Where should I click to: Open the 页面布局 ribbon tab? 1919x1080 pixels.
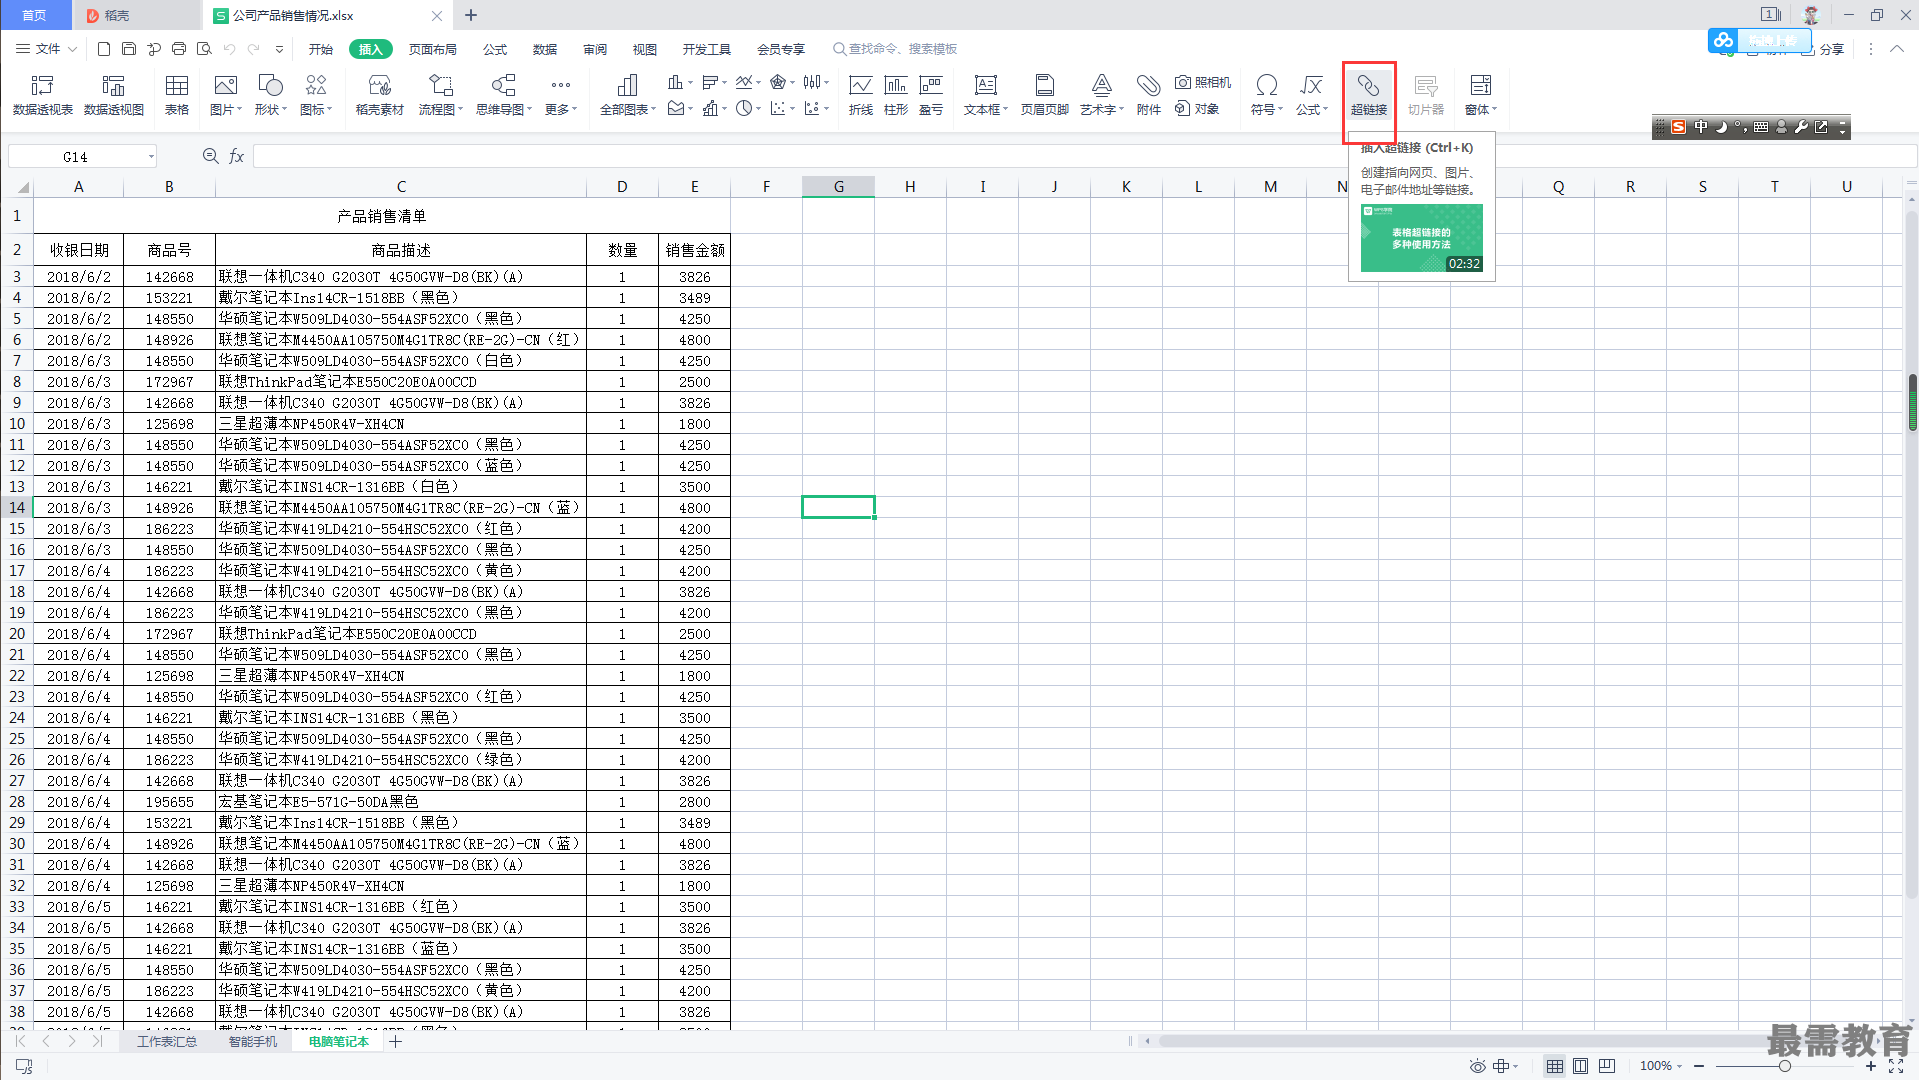click(432, 49)
